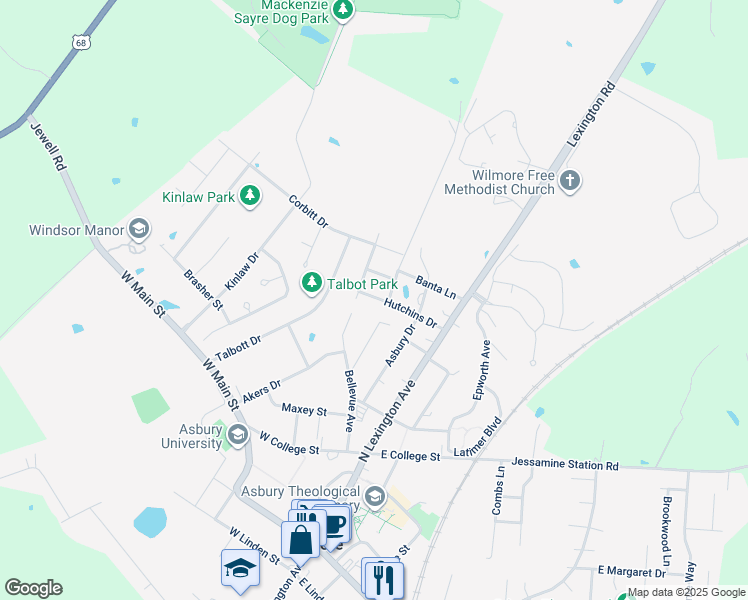Click the Corbitt Dr street label

309,211
